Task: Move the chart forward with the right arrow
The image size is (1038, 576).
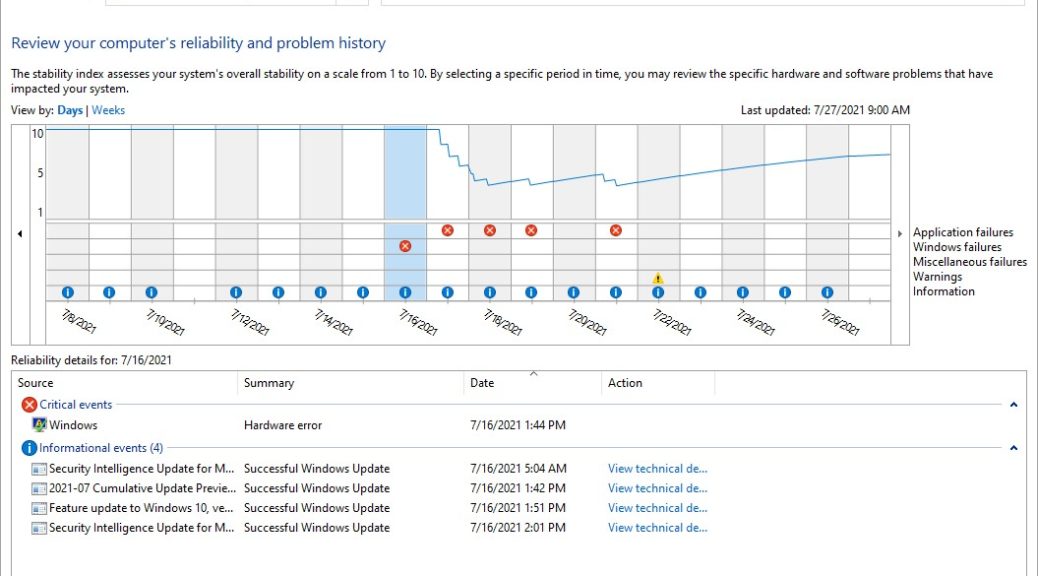Action: (900, 234)
